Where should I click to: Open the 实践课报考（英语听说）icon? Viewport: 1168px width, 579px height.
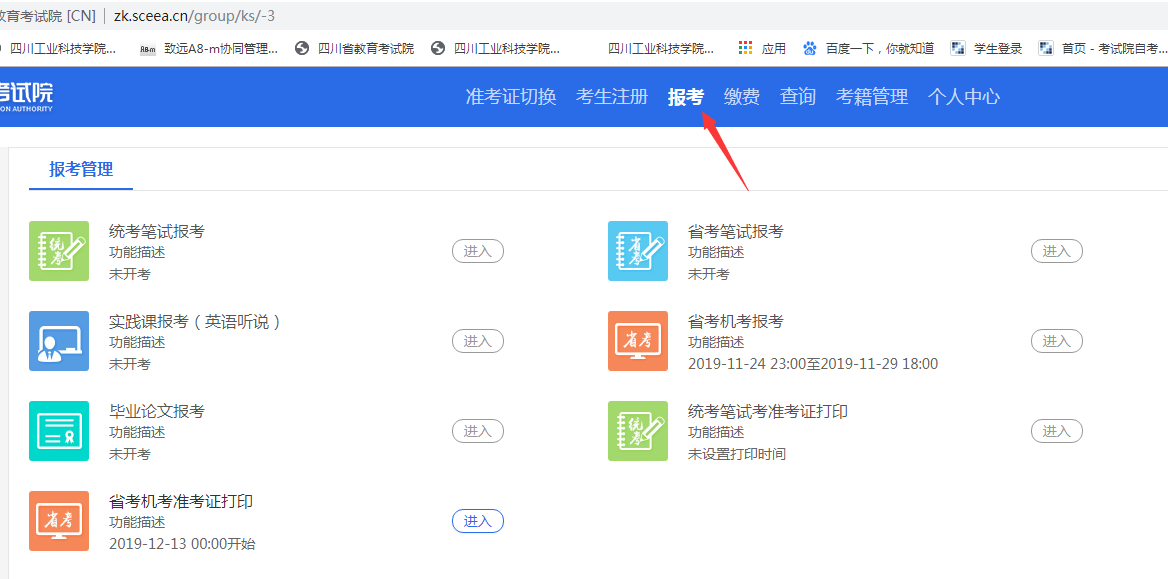click(x=59, y=341)
